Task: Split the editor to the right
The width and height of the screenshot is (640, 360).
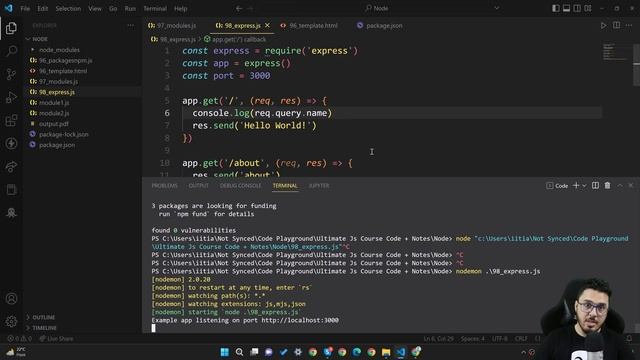Action: (x=616, y=25)
